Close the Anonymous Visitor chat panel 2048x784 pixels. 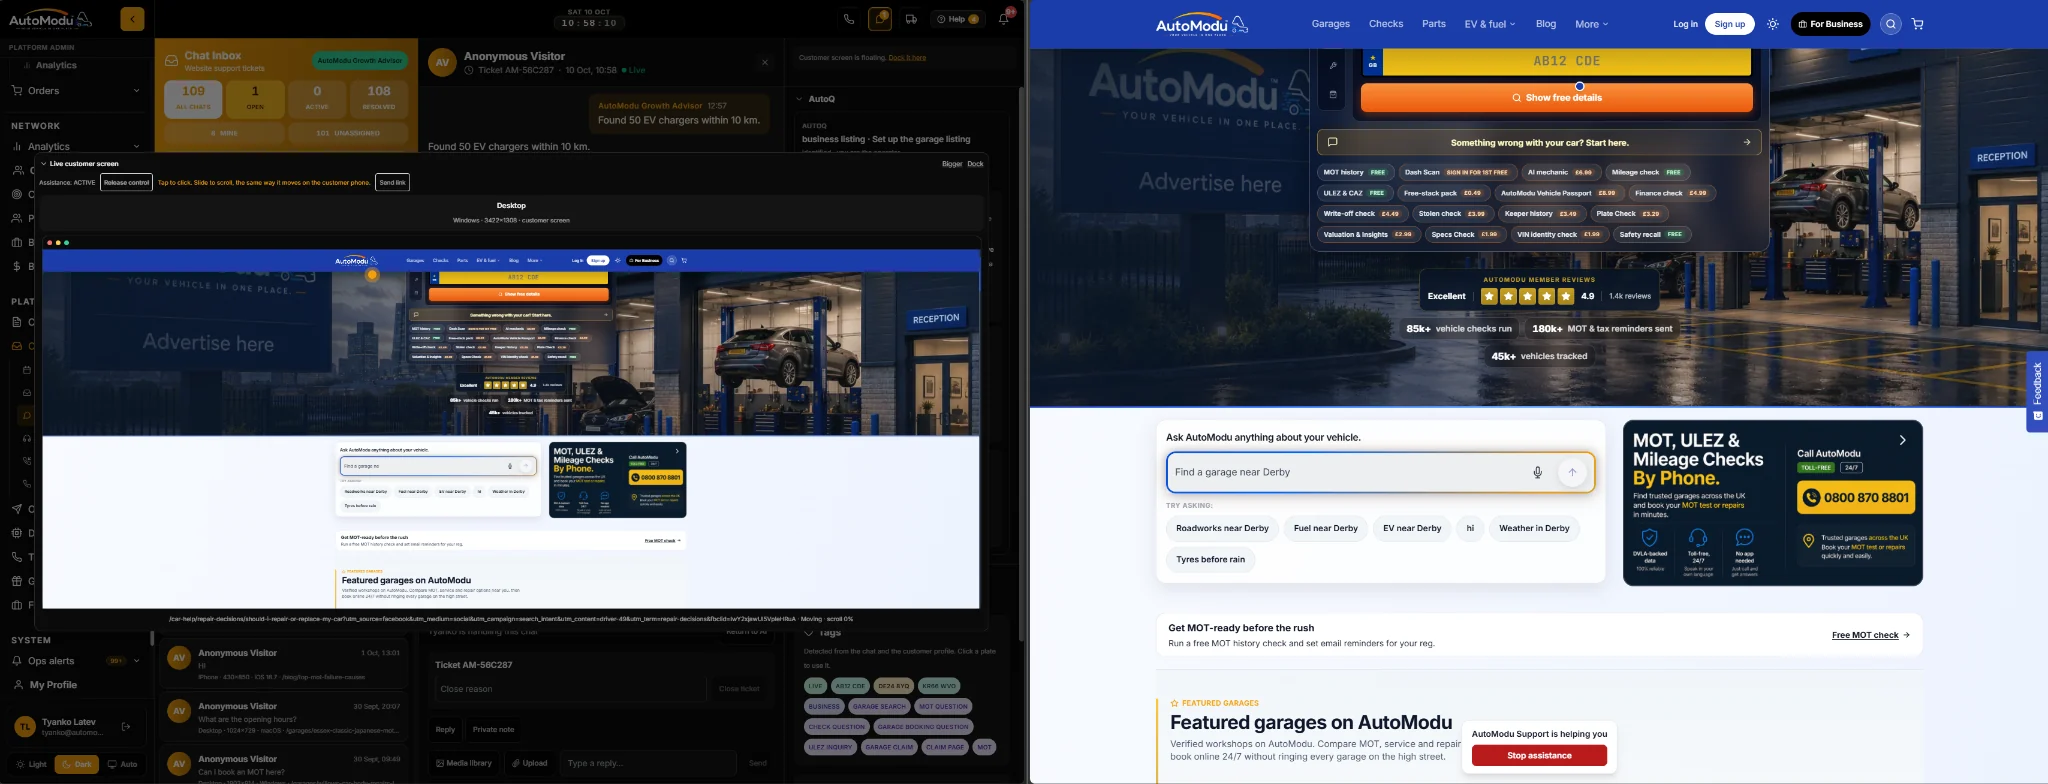coord(765,62)
